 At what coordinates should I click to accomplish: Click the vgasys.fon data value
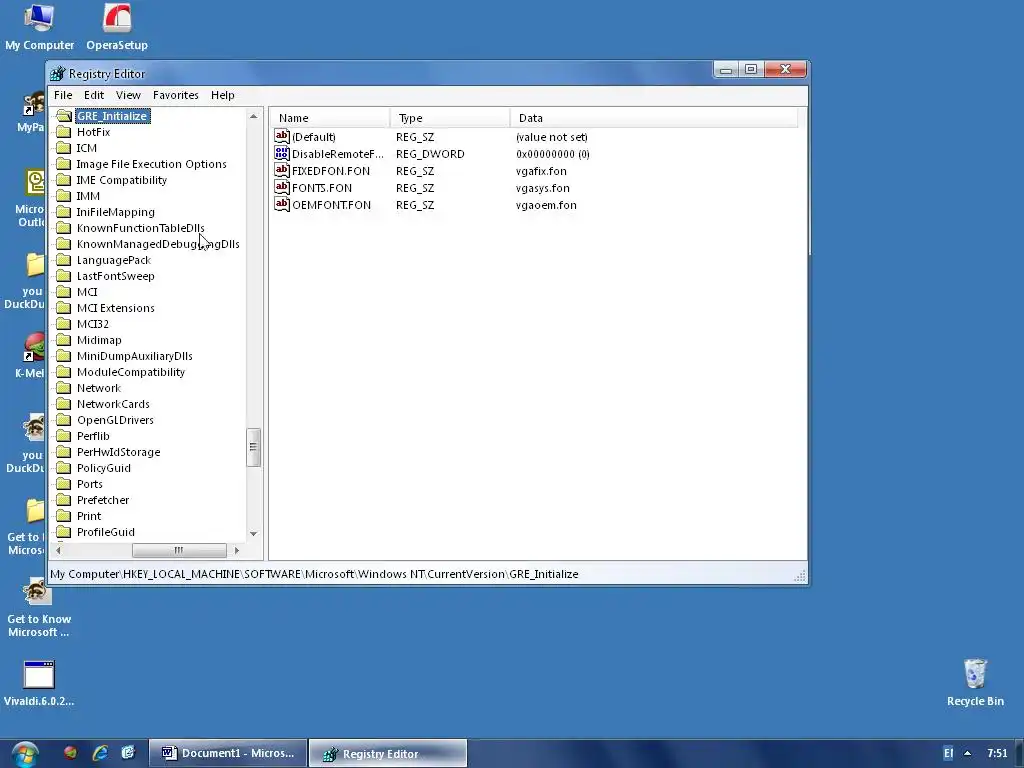pyautogui.click(x=543, y=188)
